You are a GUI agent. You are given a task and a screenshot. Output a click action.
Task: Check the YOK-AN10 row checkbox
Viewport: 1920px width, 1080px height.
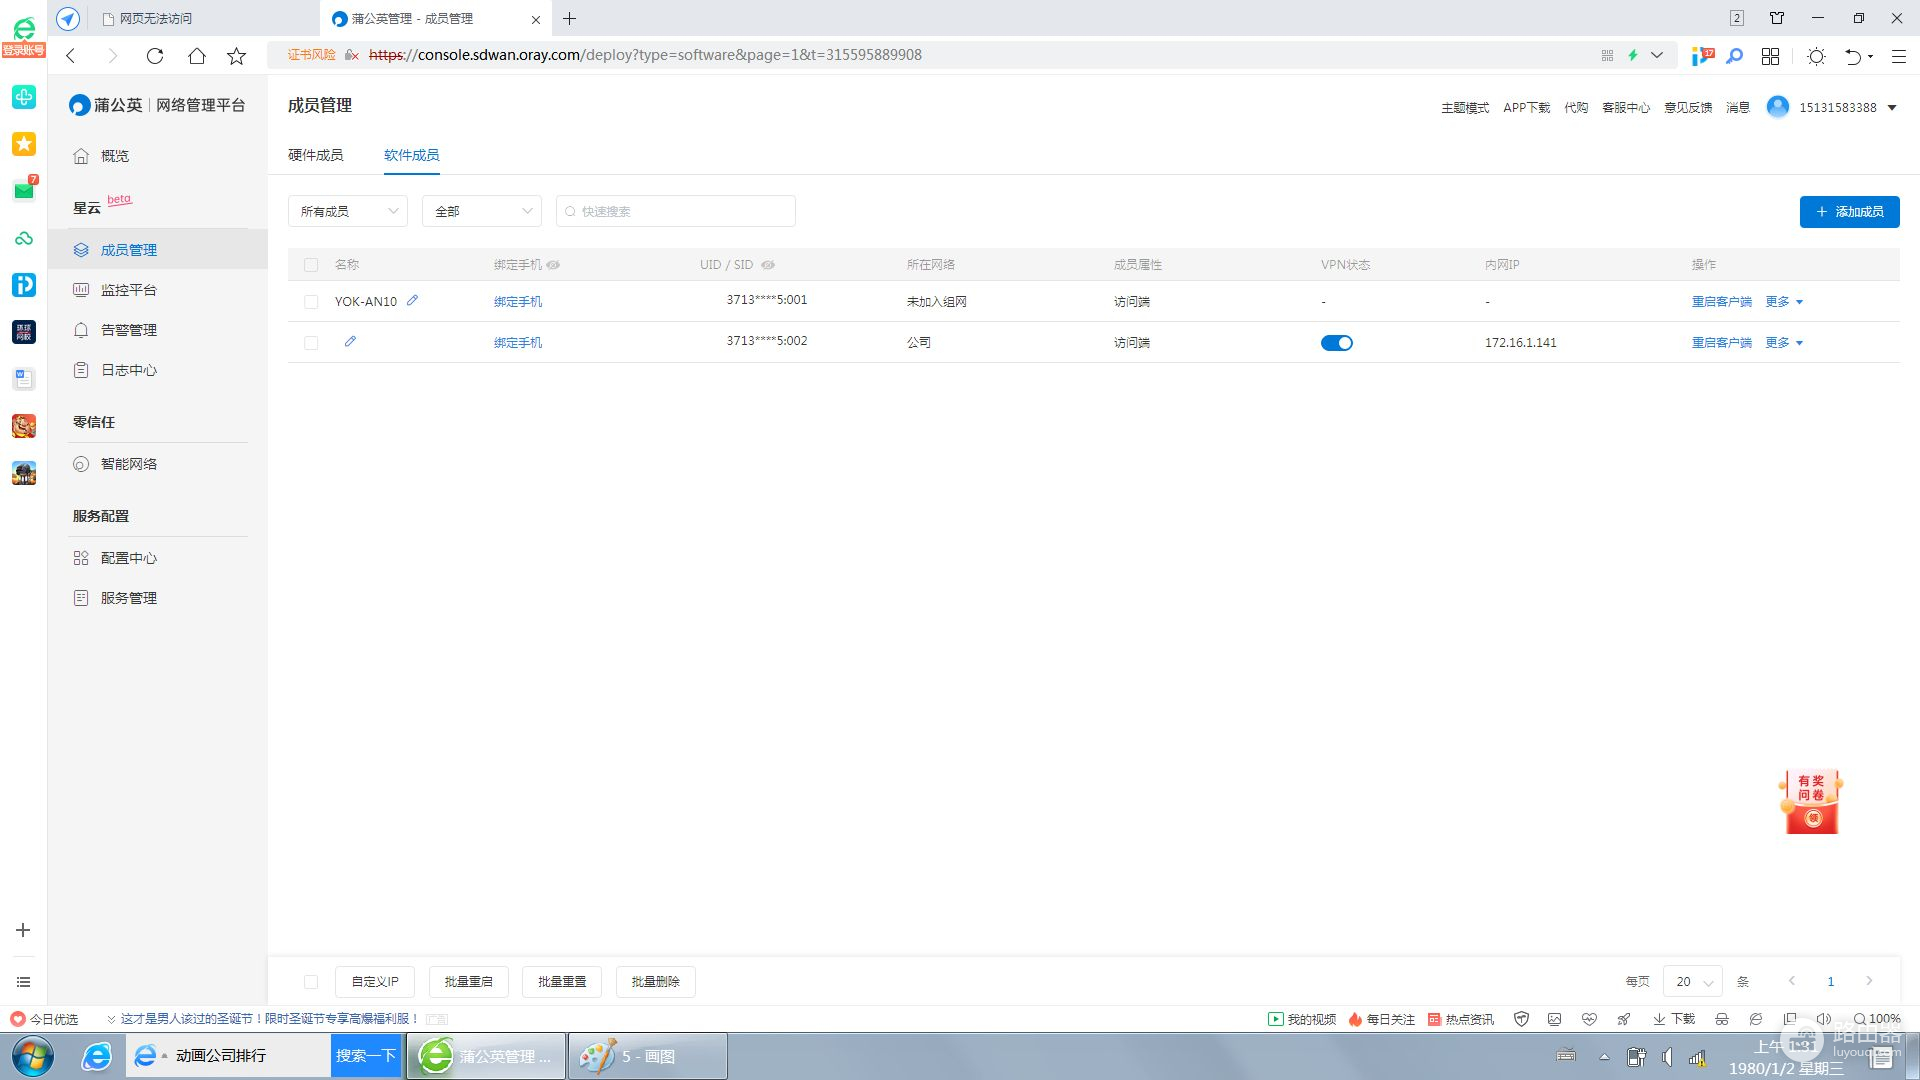[311, 302]
